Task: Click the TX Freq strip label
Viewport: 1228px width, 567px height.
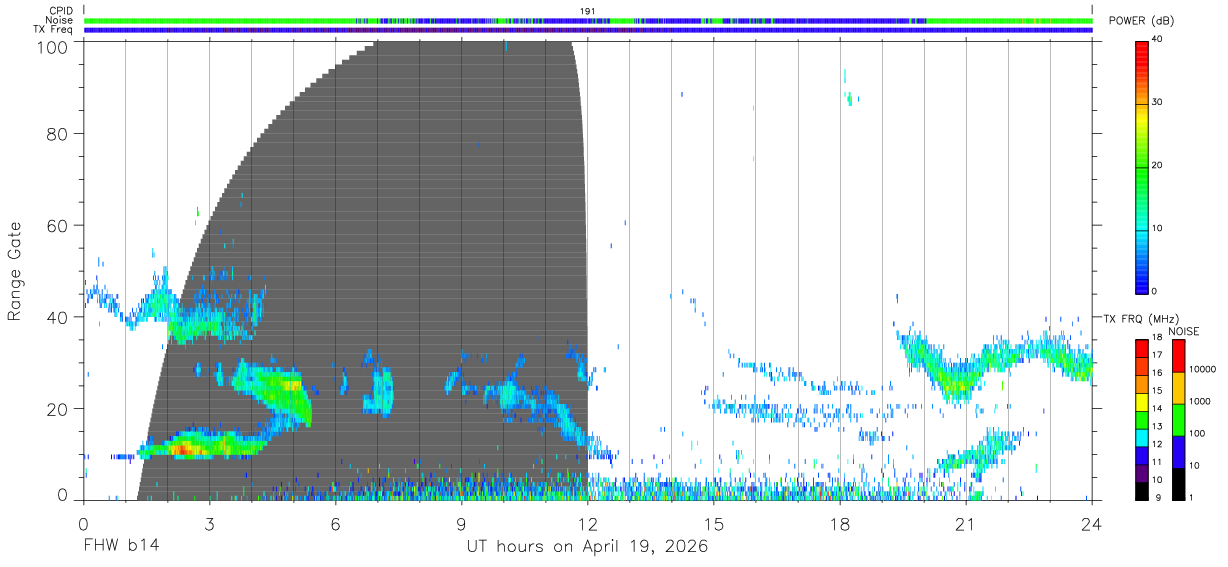Action: click(x=54, y=30)
